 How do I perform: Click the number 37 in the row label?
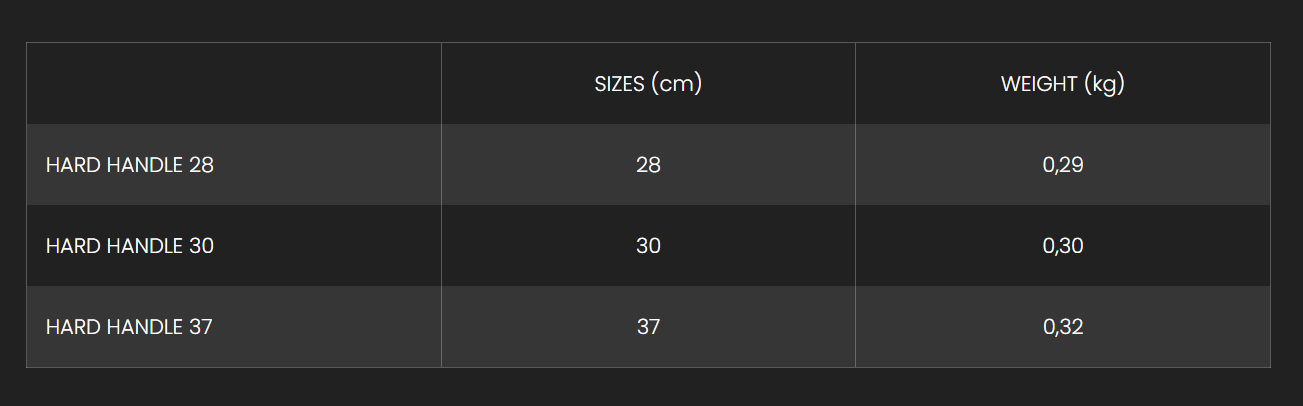[x=200, y=327]
